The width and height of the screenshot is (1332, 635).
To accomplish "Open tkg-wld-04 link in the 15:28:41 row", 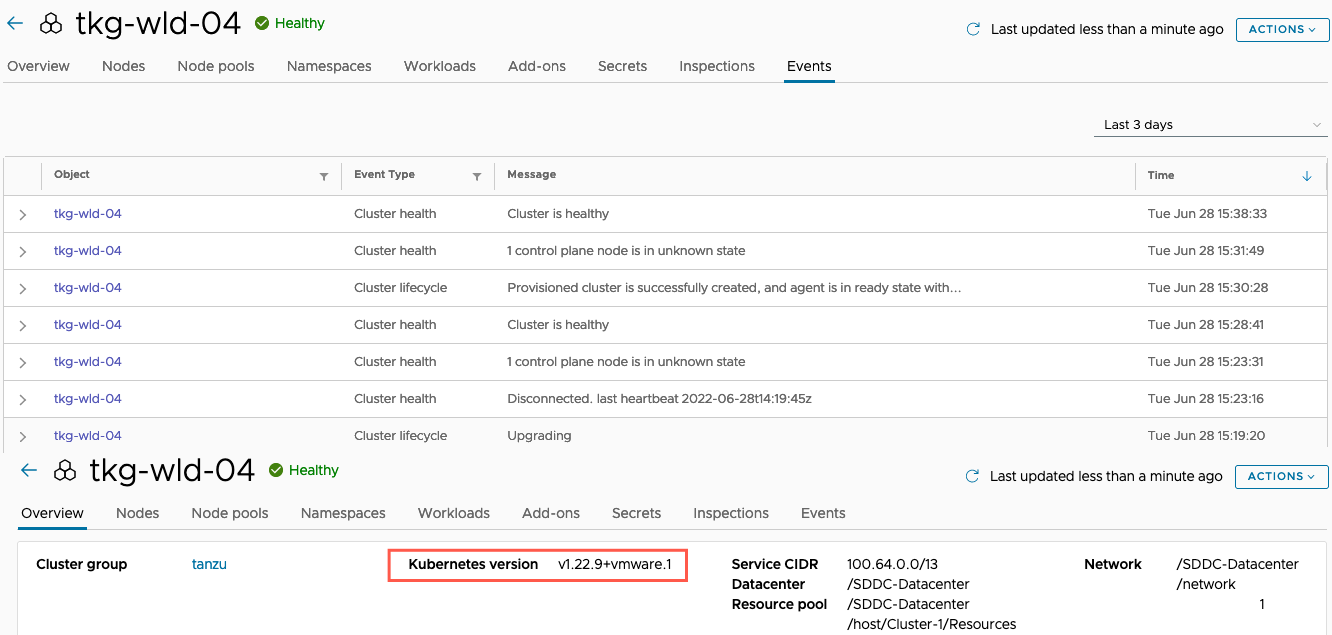I will point(88,325).
